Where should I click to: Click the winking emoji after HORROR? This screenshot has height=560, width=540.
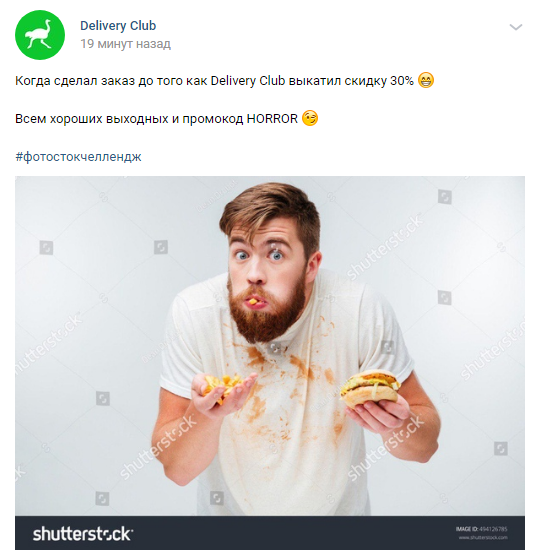coord(310,118)
